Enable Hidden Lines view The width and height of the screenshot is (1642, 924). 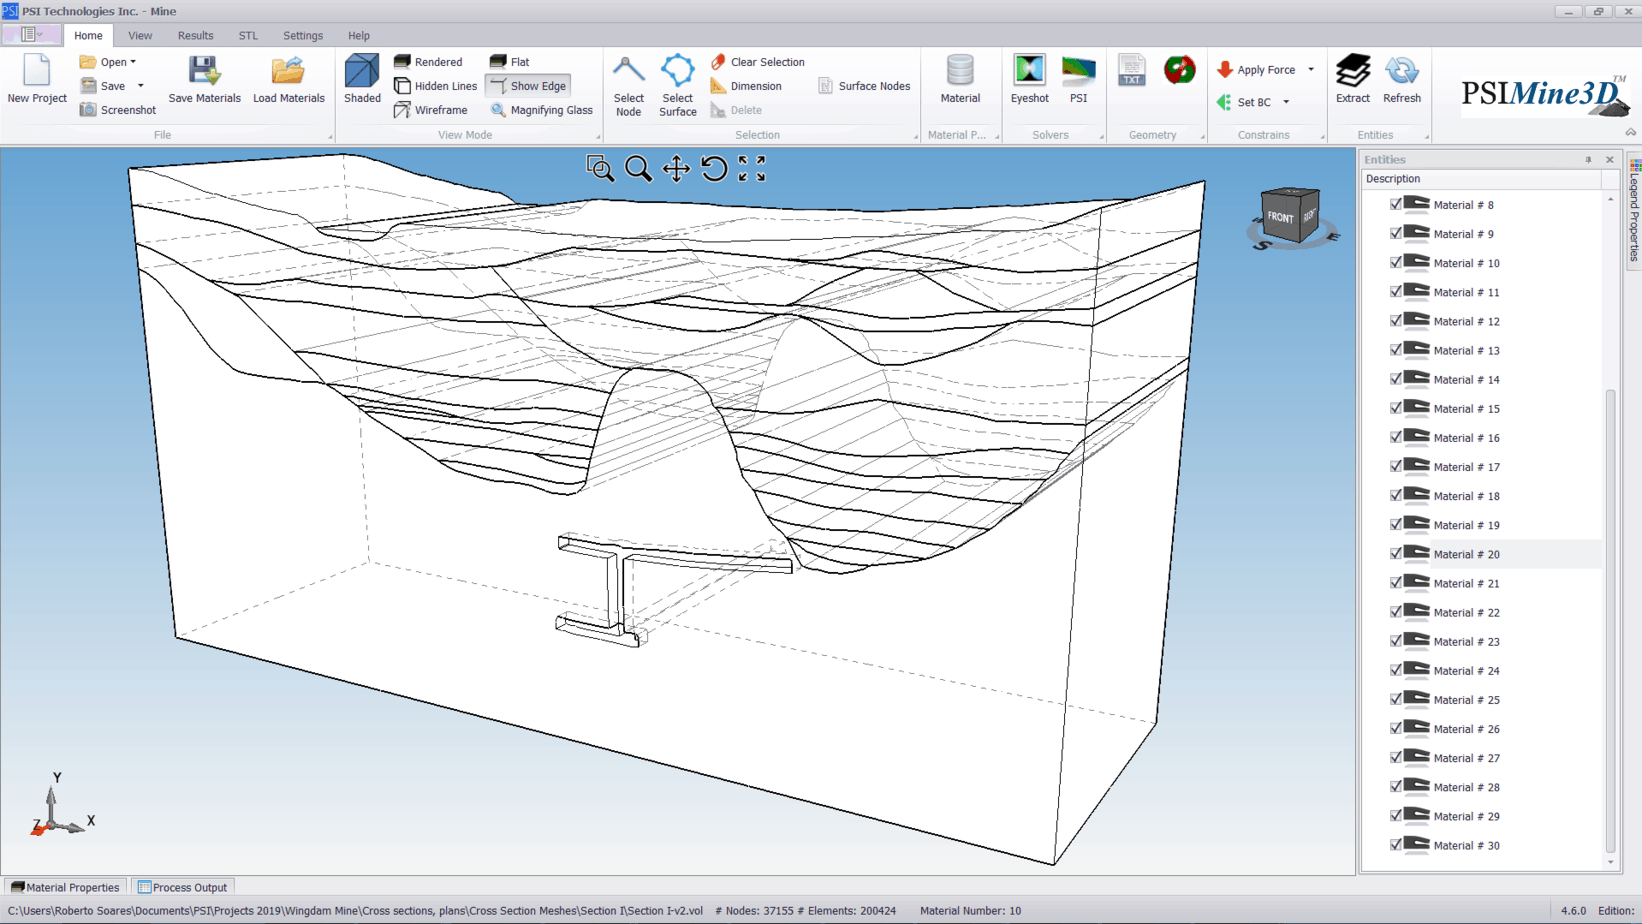point(435,86)
